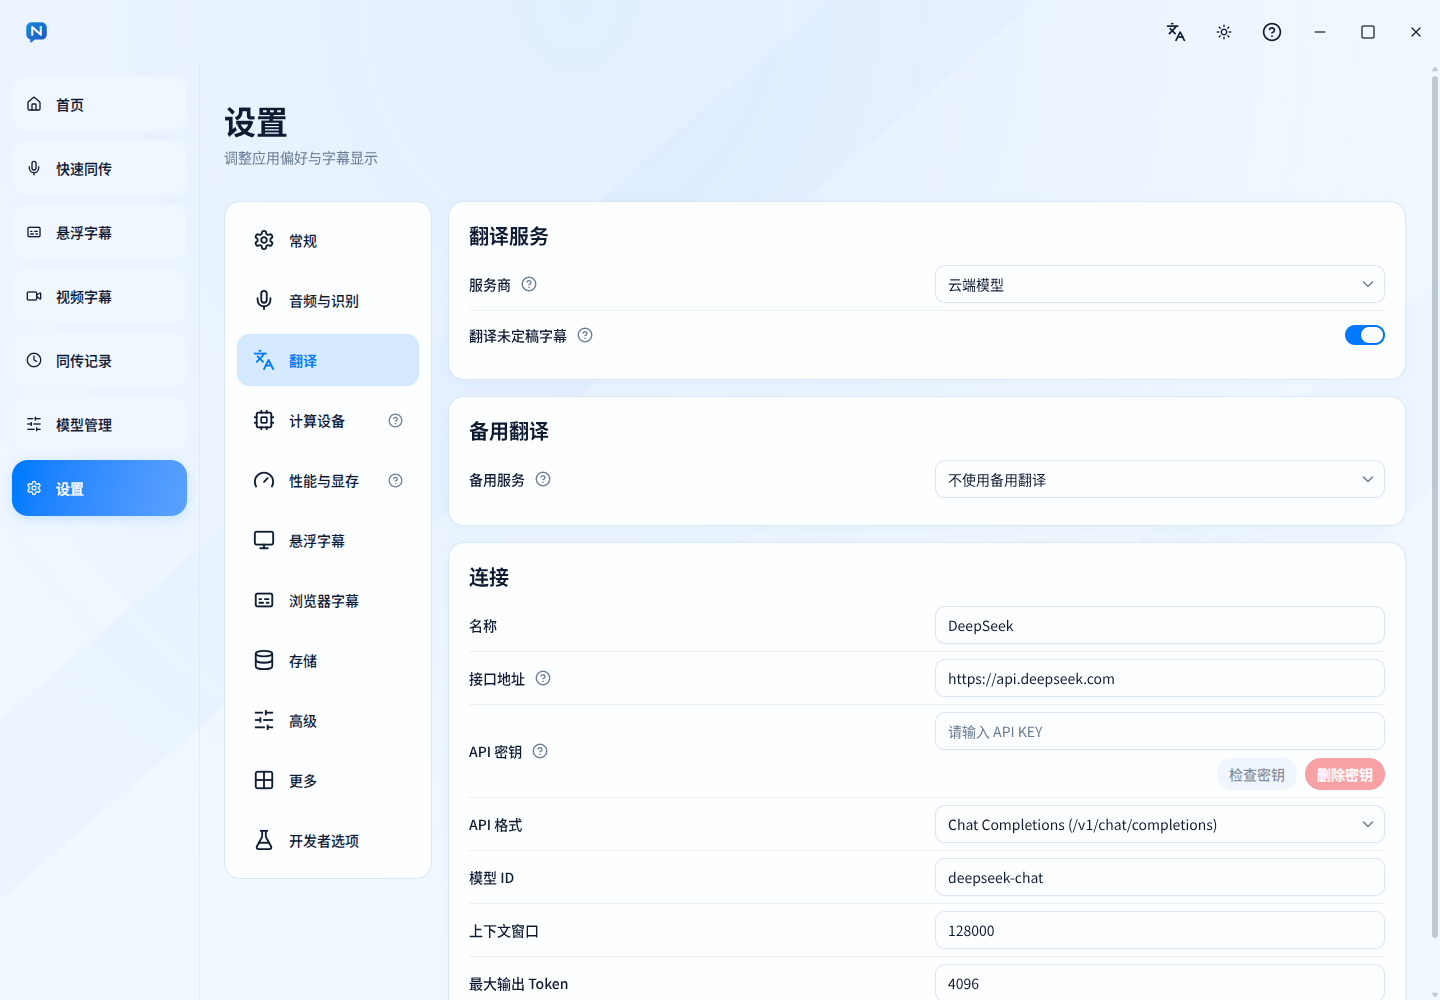Open 悬浮字幕 in the settings tab list
Screen dimensions: 1440x1000
[328, 540]
